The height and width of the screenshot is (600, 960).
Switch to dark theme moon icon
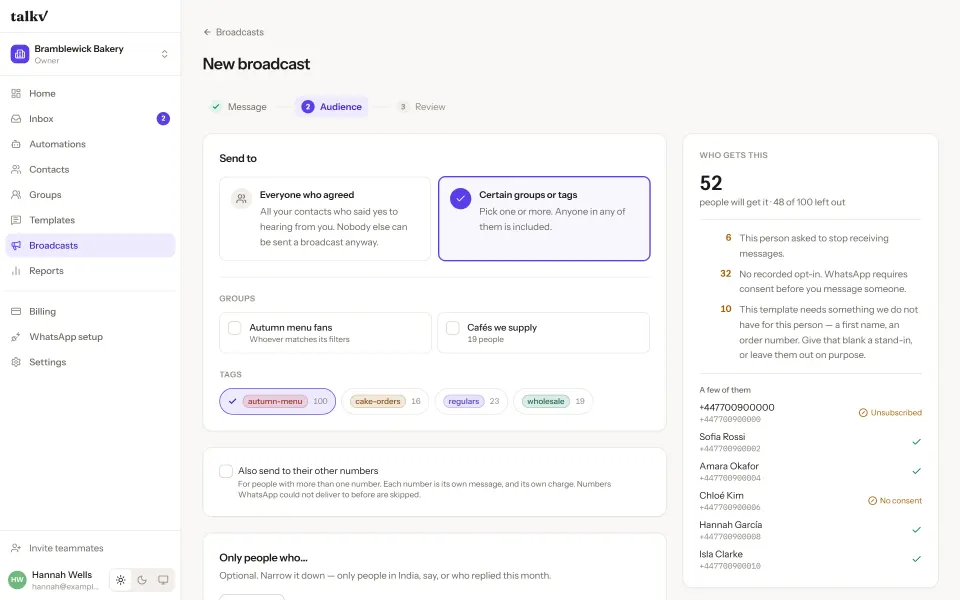142,580
